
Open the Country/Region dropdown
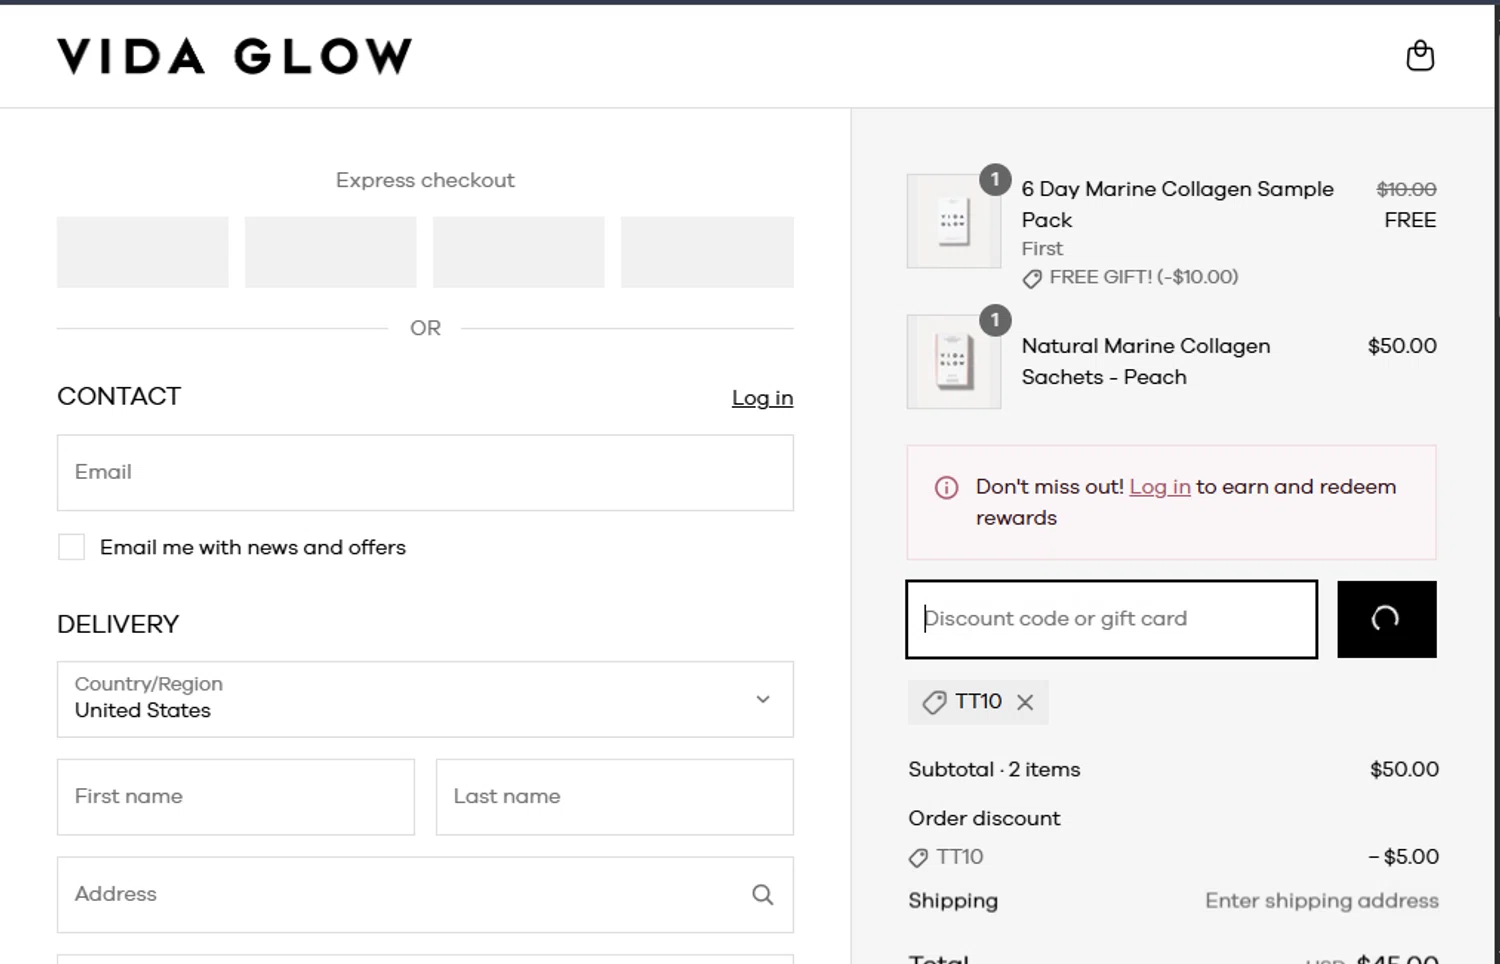(x=425, y=699)
